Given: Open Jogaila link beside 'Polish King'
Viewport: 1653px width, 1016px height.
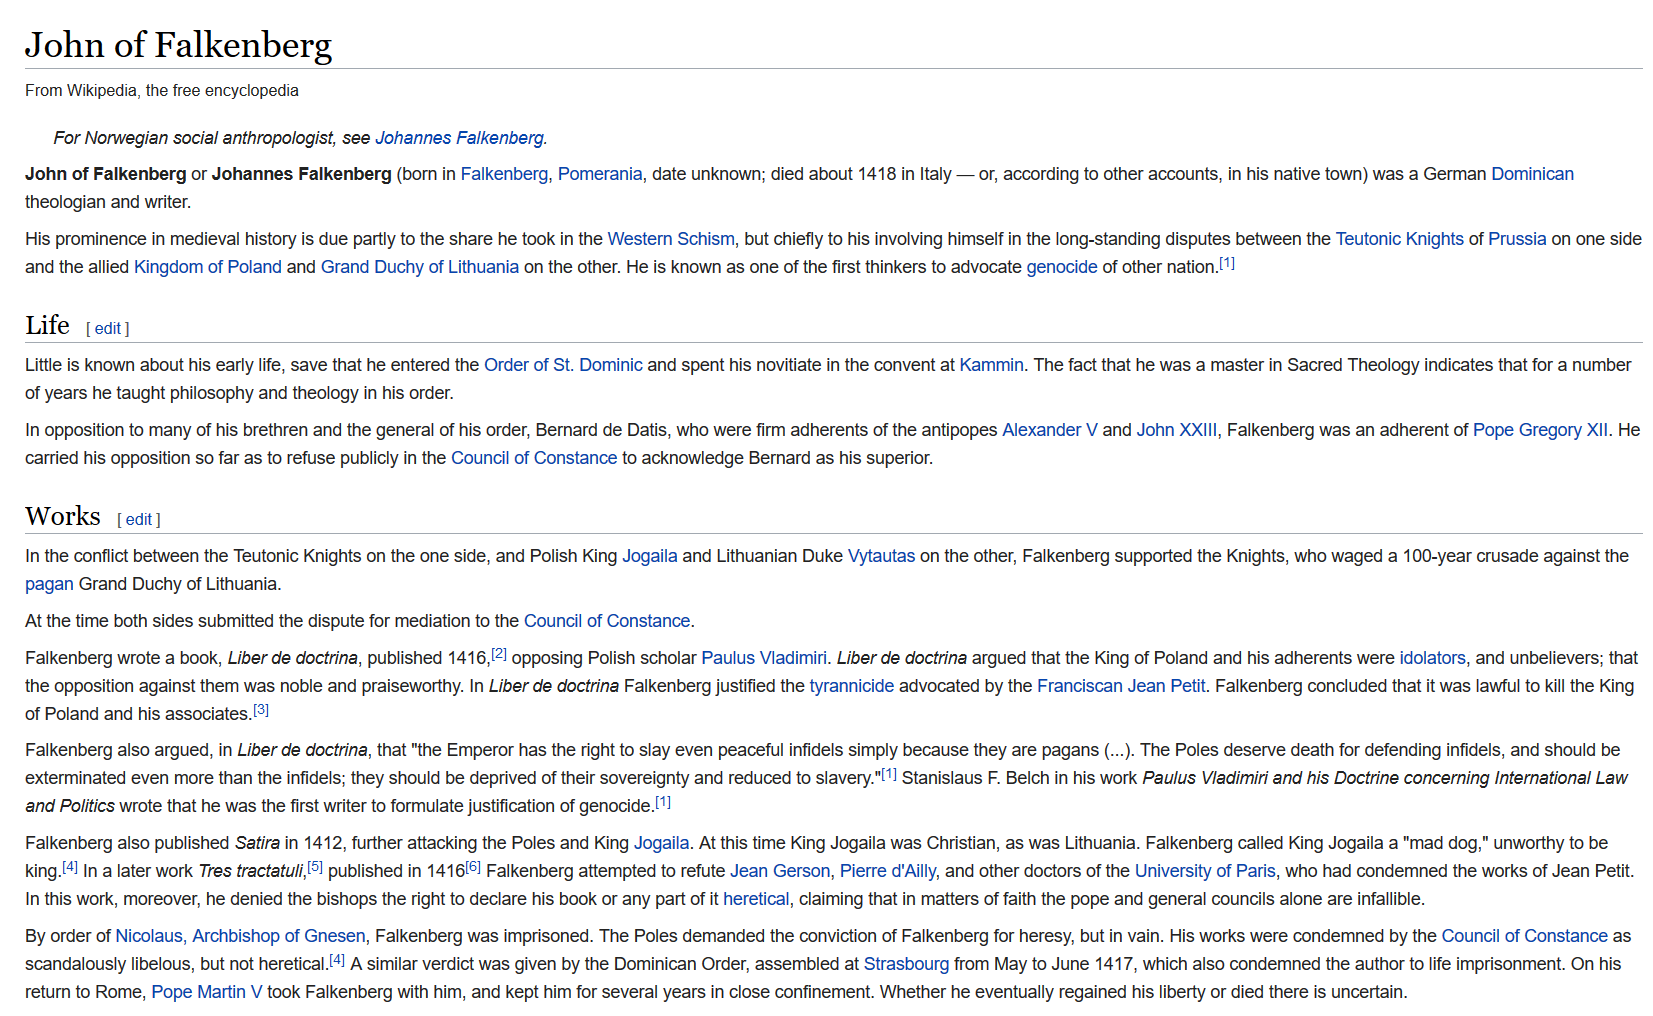Looking at the screenshot, I should (650, 556).
